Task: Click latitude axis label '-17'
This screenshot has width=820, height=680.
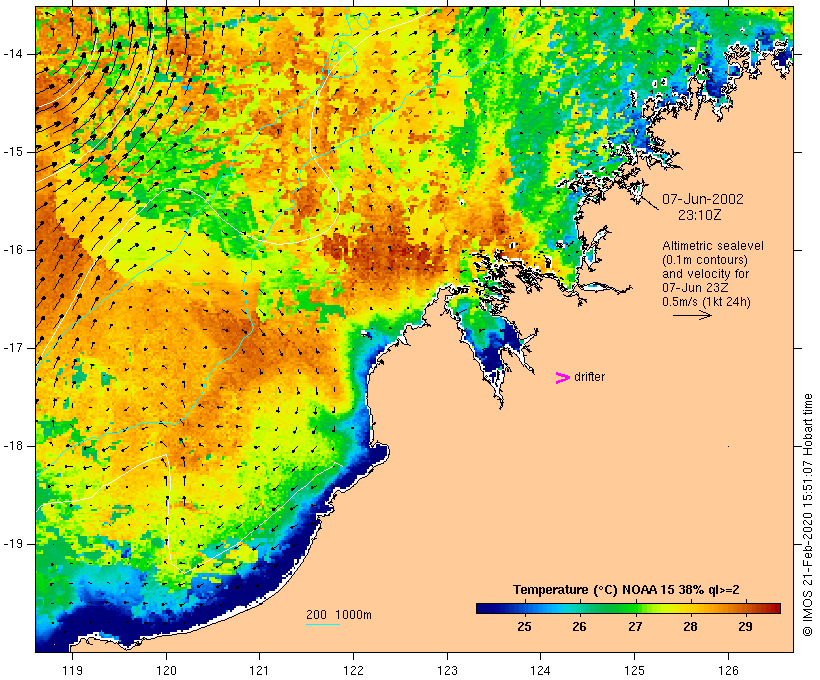Action: tap(13, 348)
